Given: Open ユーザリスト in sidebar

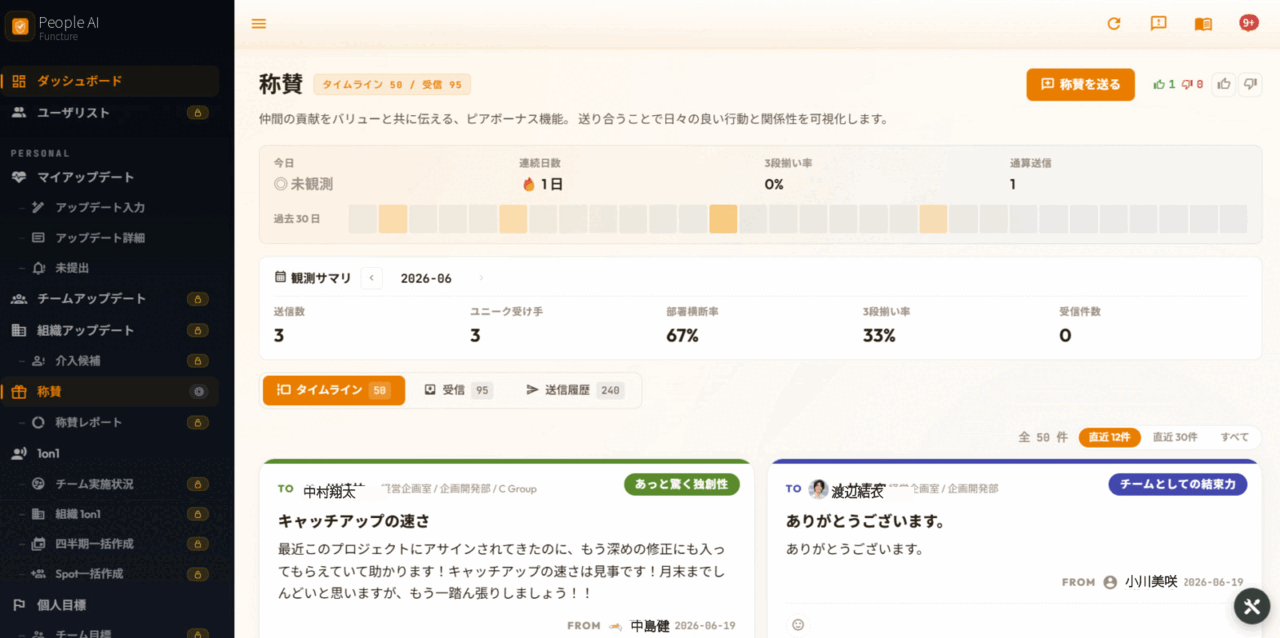Looking at the screenshot, I should point(110,112).
